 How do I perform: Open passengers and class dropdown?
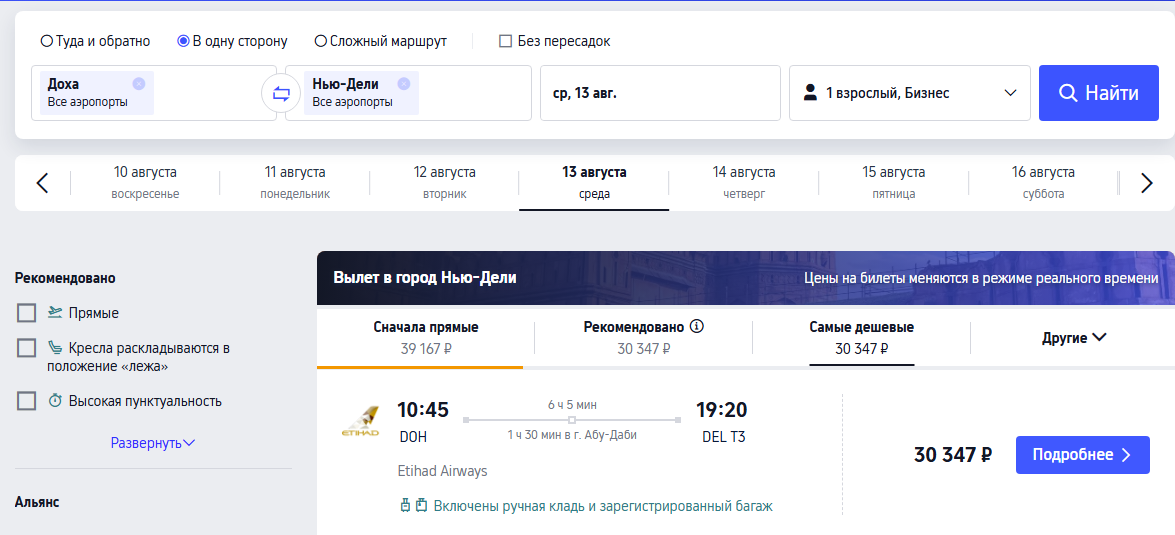tap(909, 93)
